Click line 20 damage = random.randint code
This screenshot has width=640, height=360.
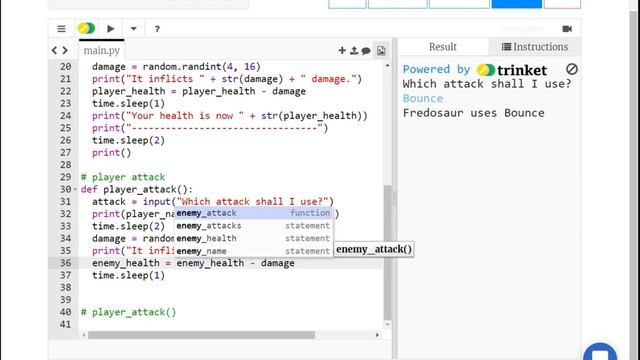[x=176, y=67]
